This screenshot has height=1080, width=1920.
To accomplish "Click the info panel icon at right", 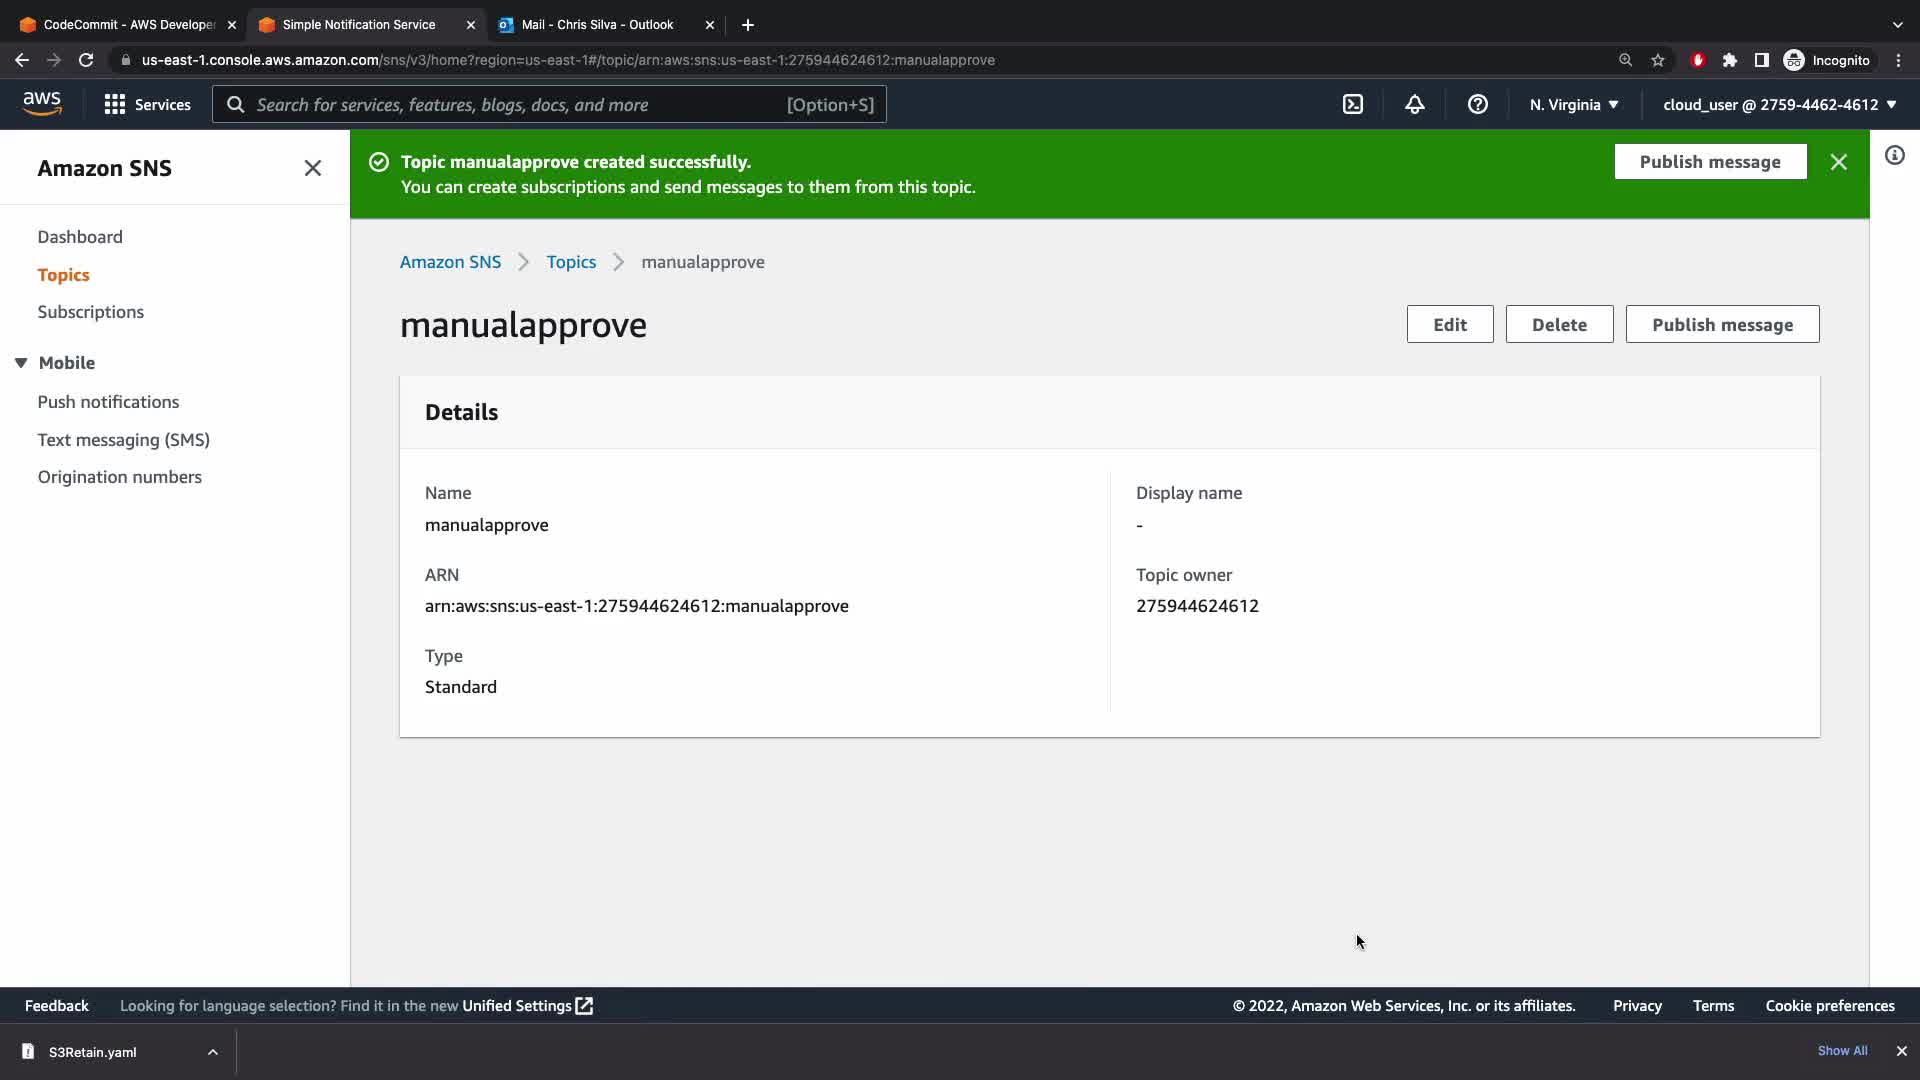I will (1894, 155).
